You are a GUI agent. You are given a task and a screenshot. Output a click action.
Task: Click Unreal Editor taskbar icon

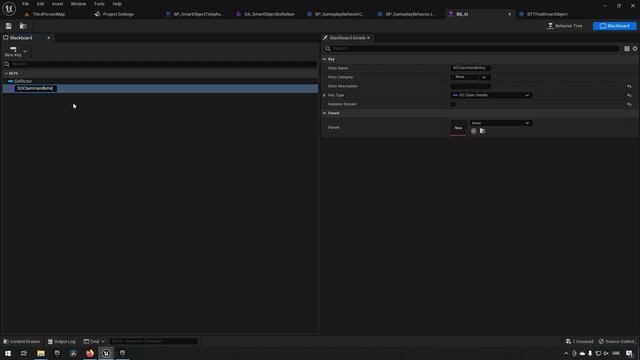coord(106,353)
